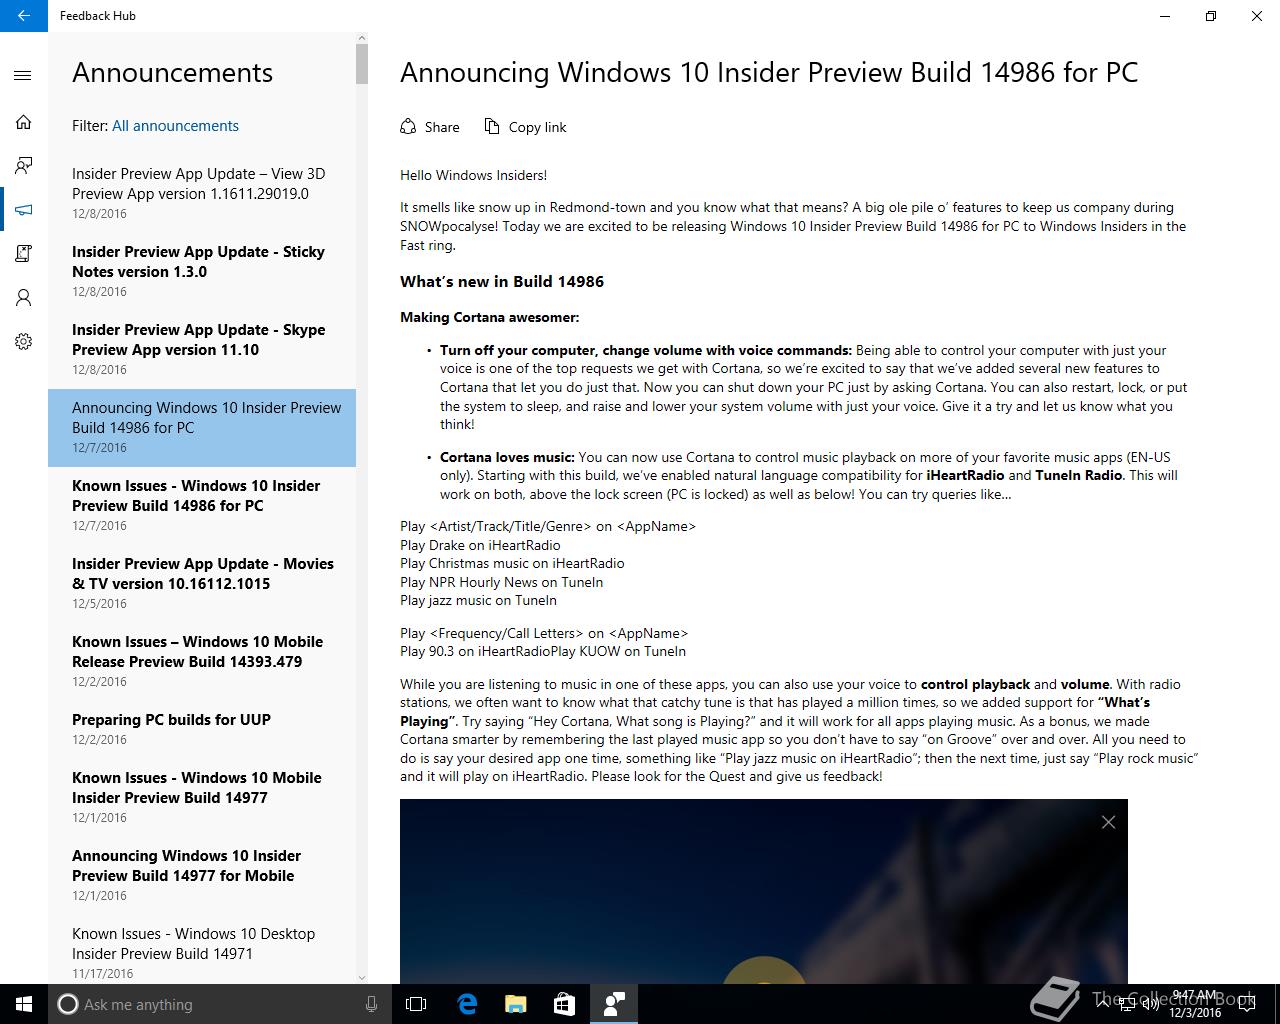The image size is (1280, 1024).
Task: Open Movies & TV version 10.16112.1015 announcement
Action: [x=202, y=584]
